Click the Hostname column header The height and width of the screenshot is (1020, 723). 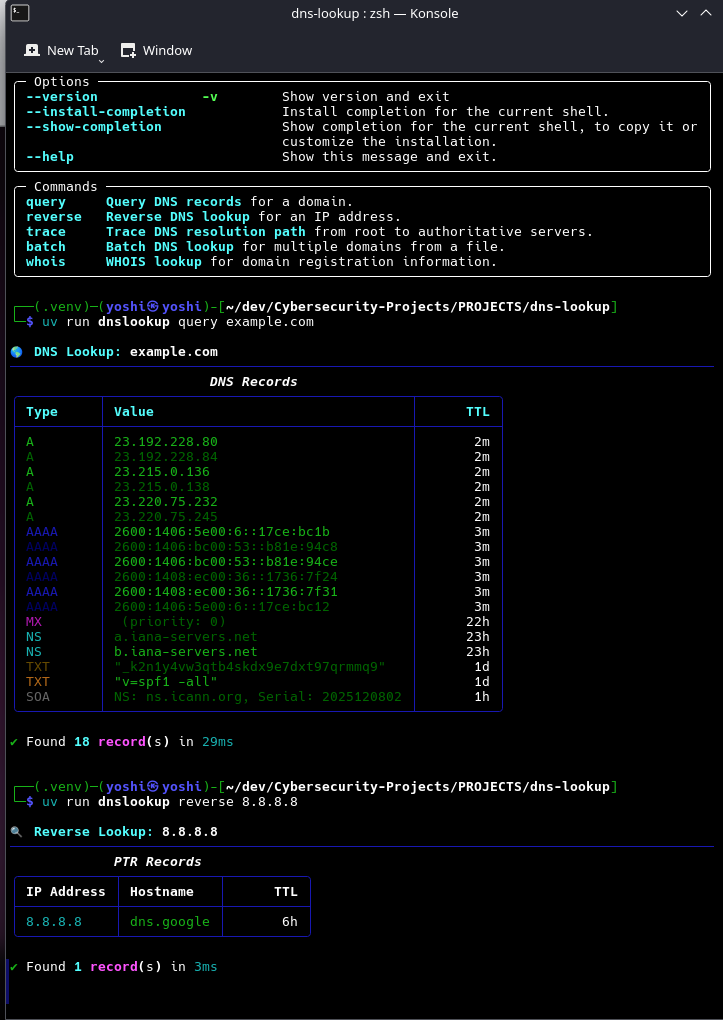tap(161, 891)
